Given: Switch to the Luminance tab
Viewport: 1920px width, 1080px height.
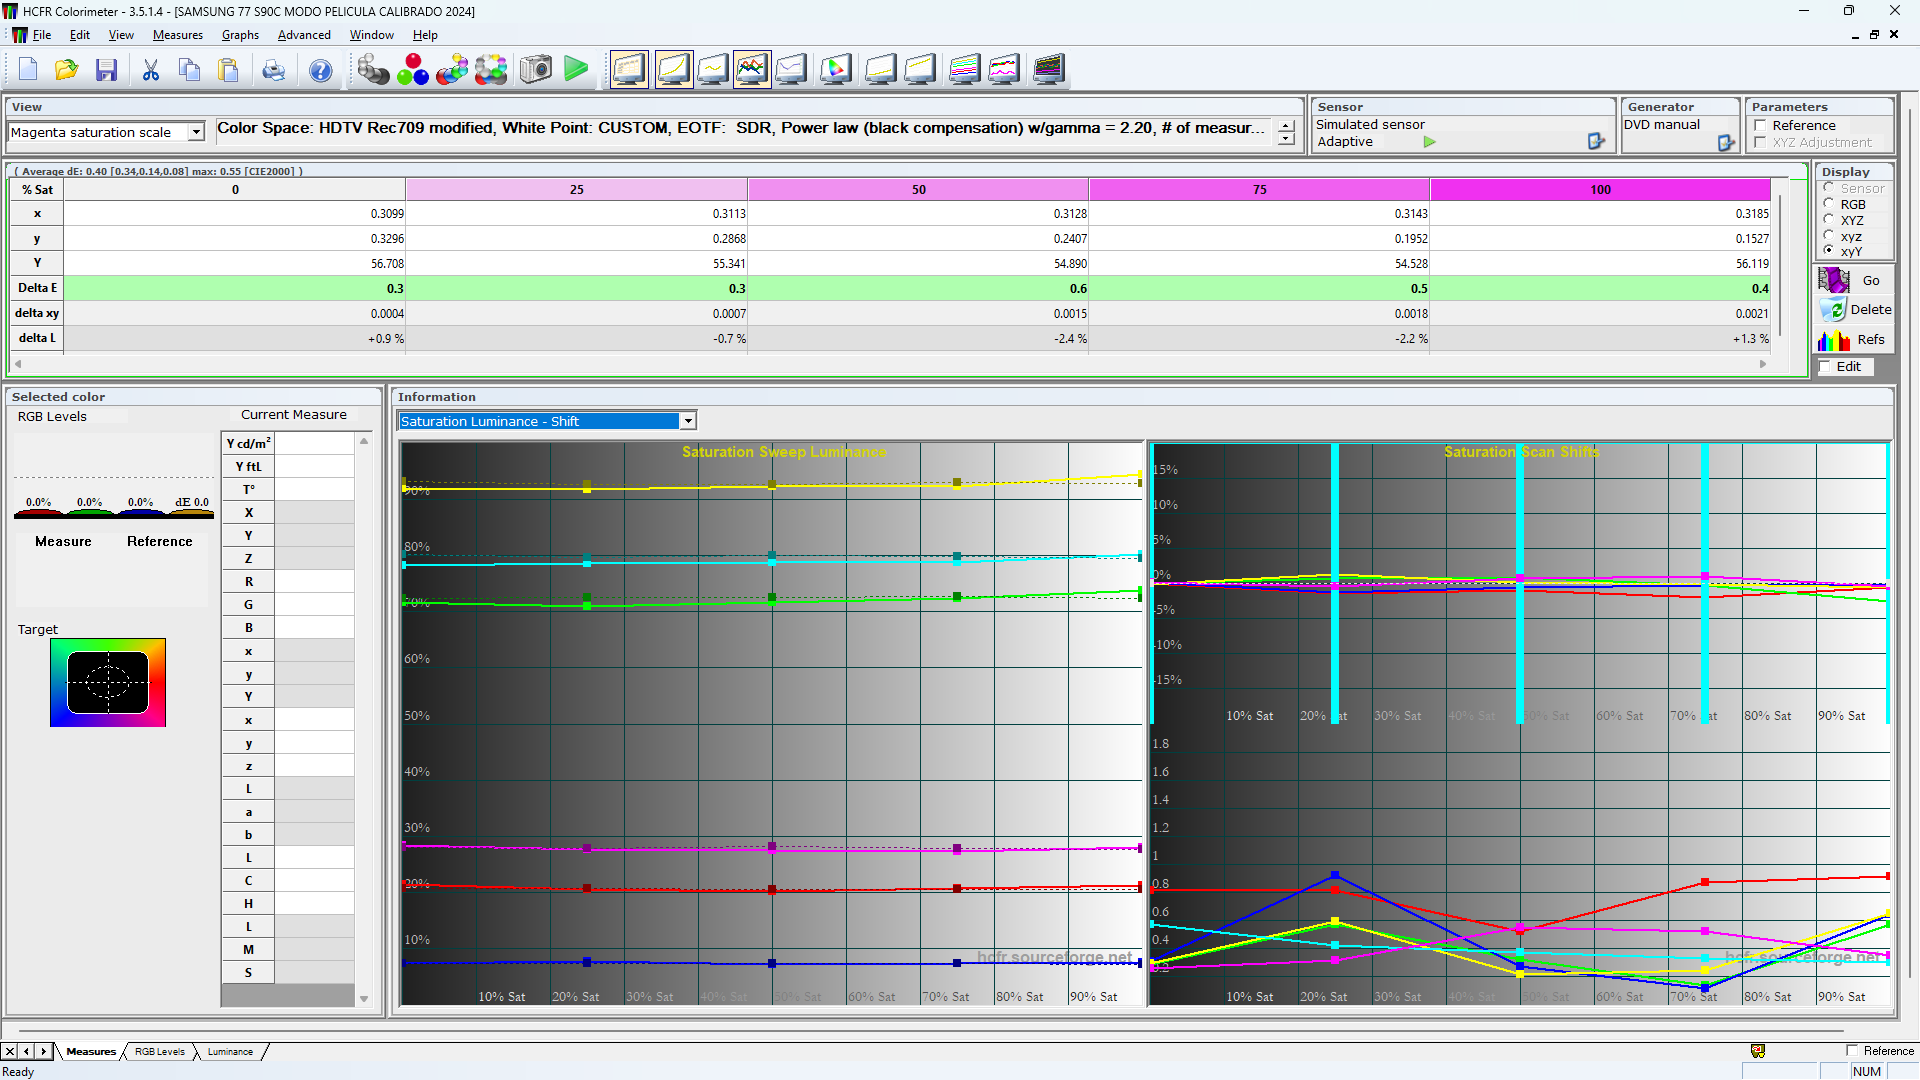Looking at the screenshot, I should point(230,1051).
